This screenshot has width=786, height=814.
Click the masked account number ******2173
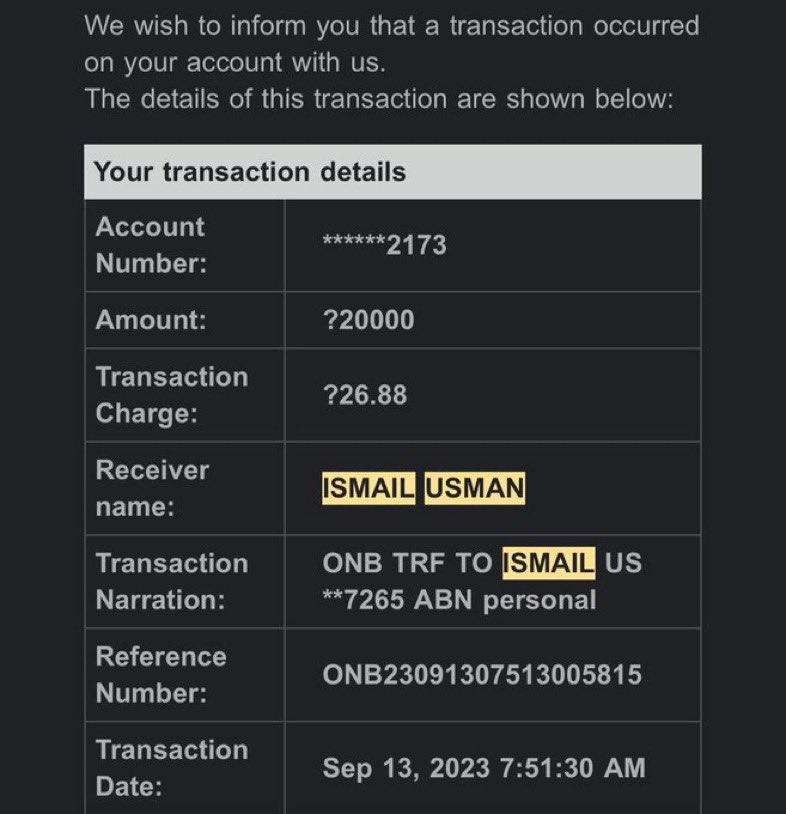(384, 245)
